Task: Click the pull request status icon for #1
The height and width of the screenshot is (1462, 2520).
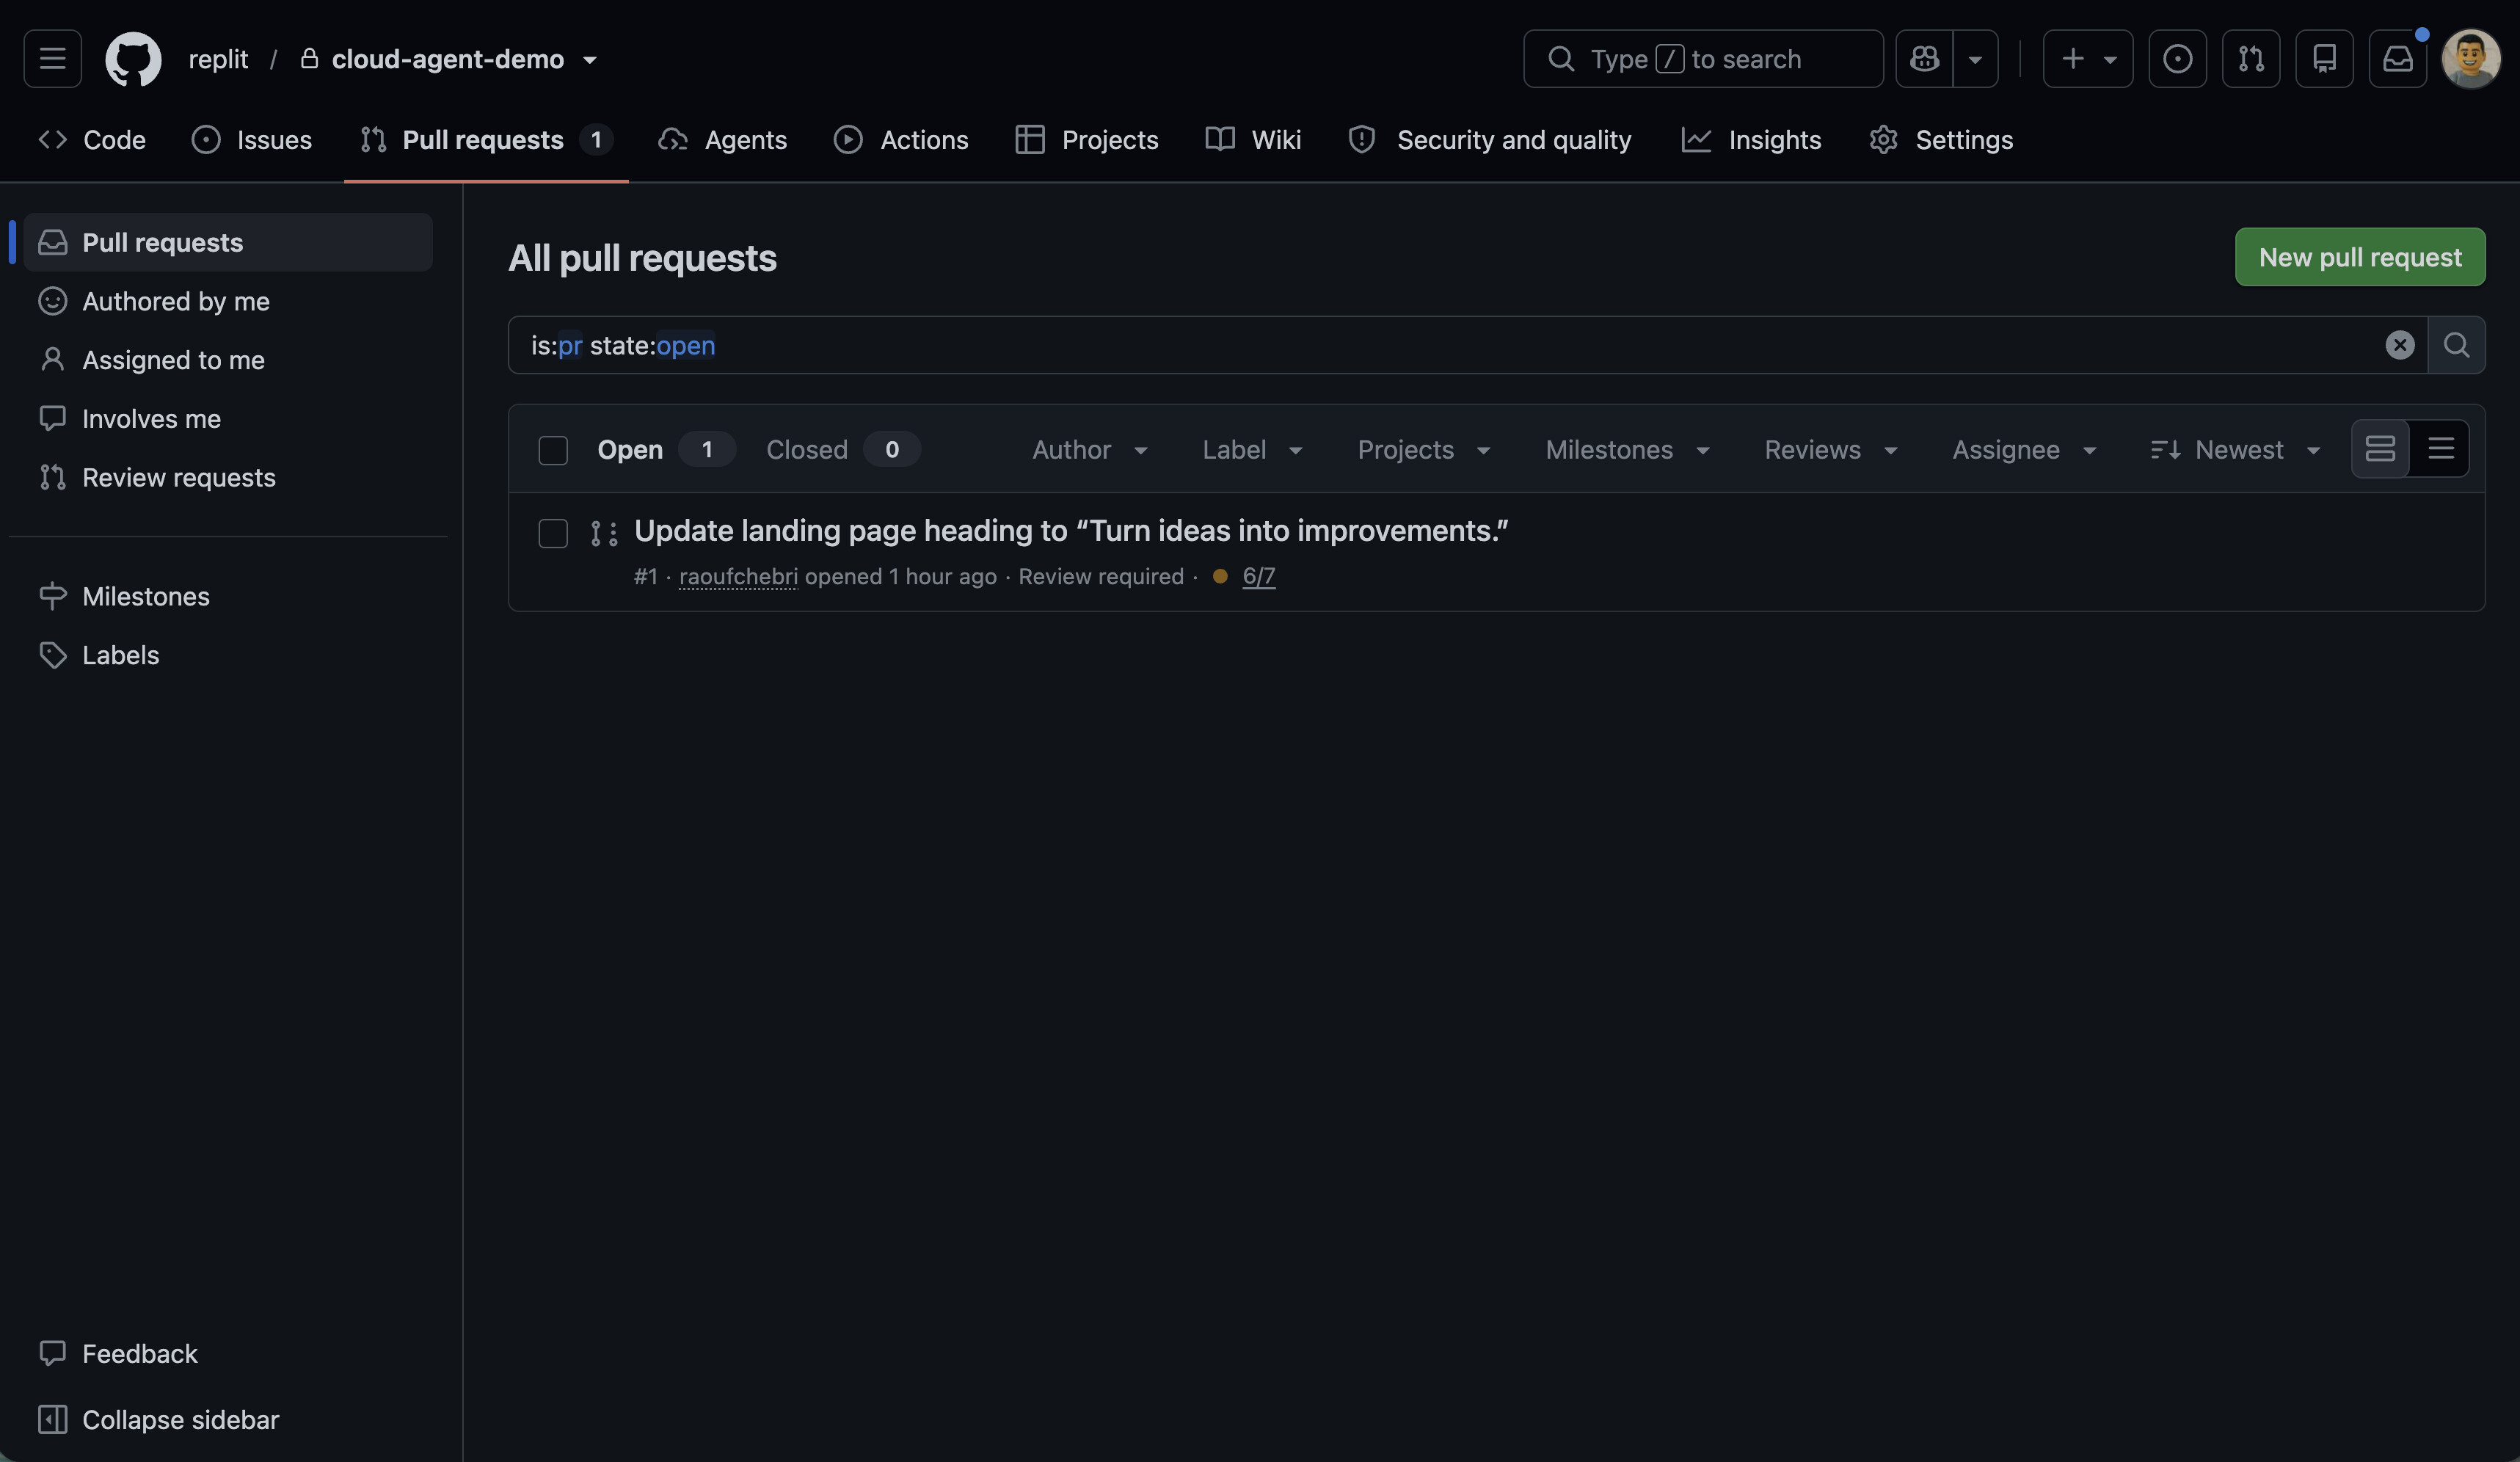Action: coord(603,534)
